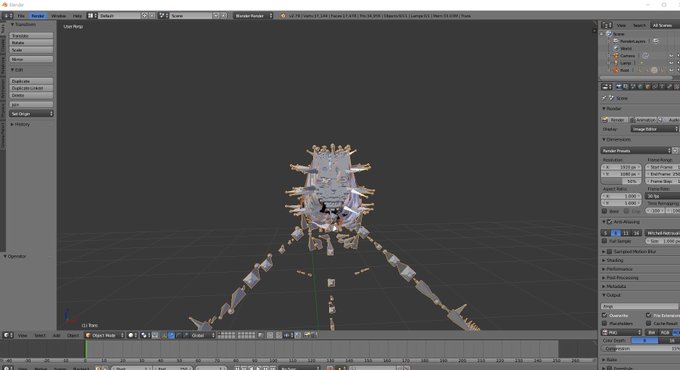Expand the History panel

click(21, 124)
